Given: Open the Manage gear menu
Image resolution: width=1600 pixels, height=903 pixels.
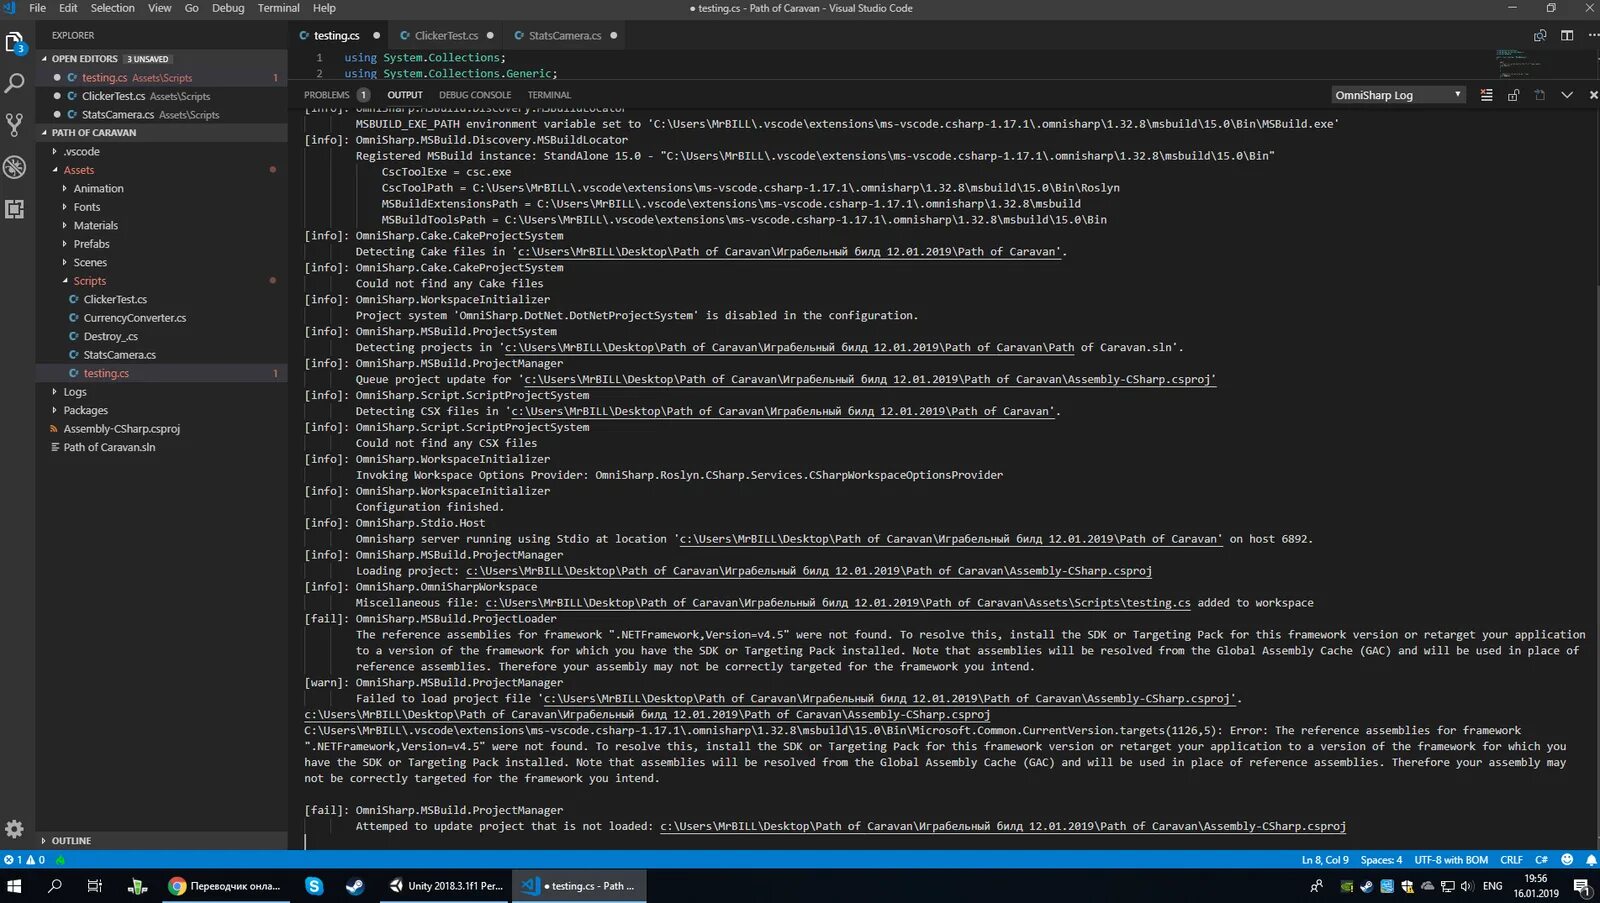Looking at the screenshot, I should 15,829.
